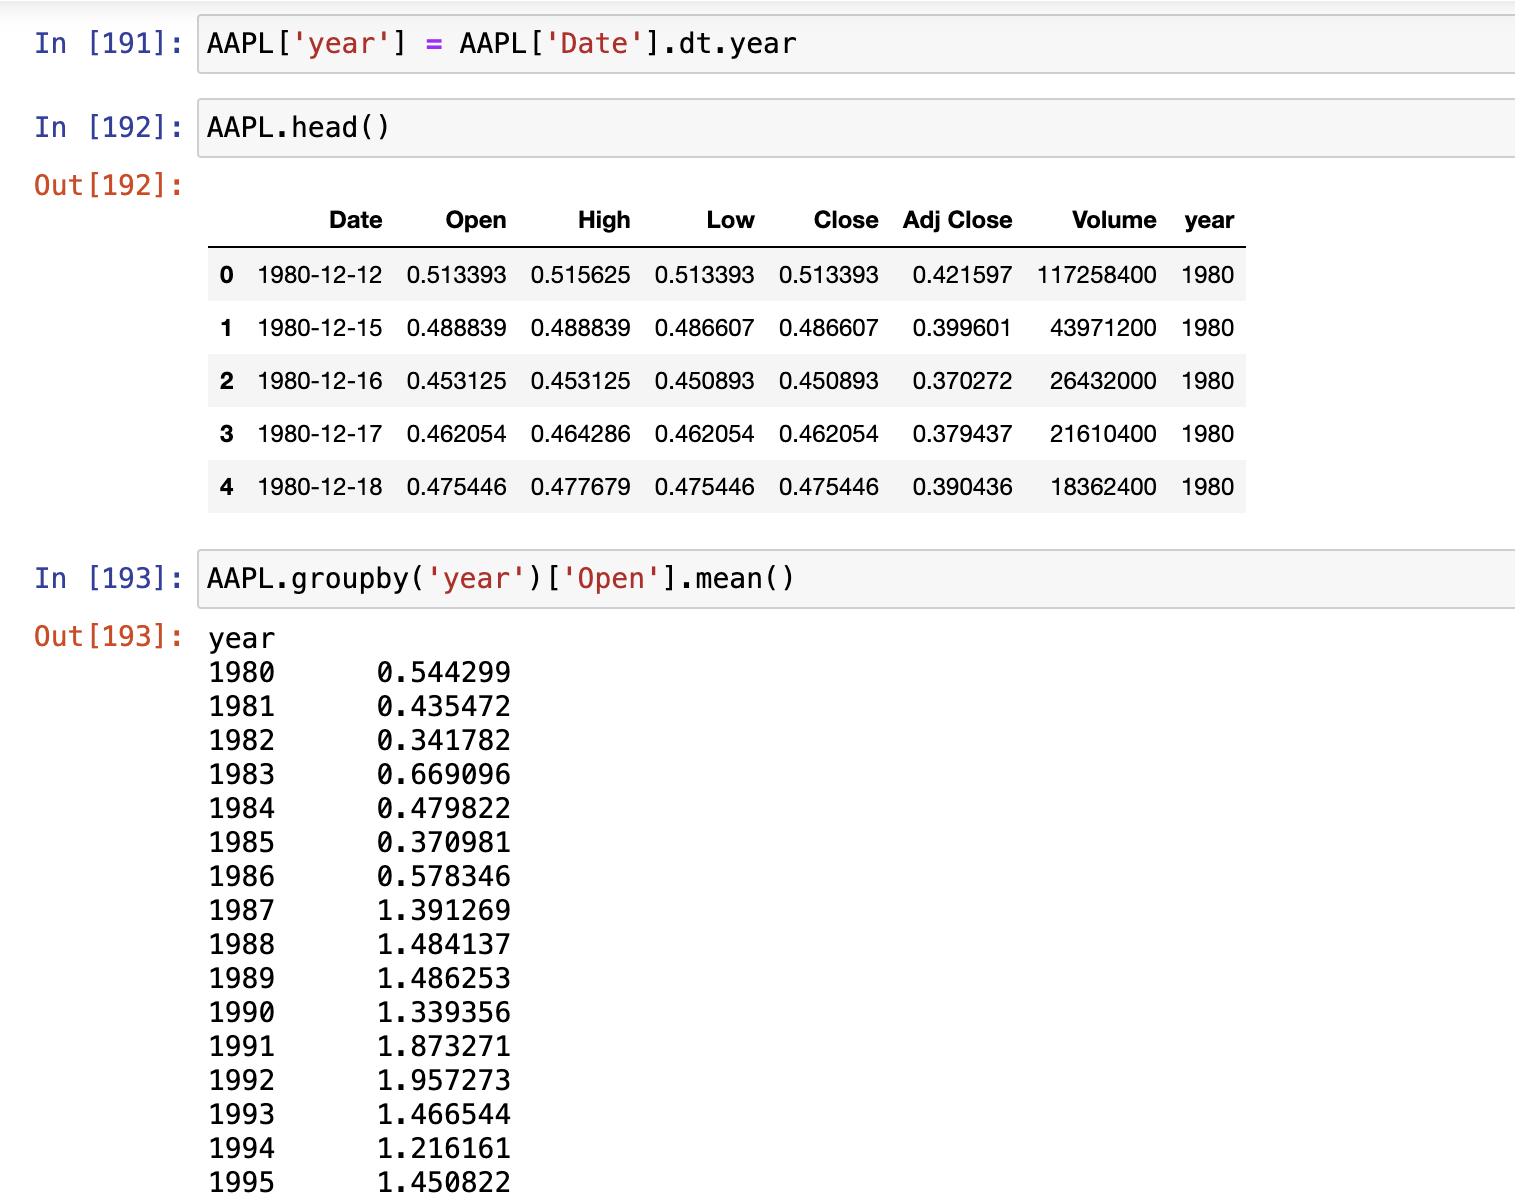Click the 1986 mean value 0.578346

[444, 876]
